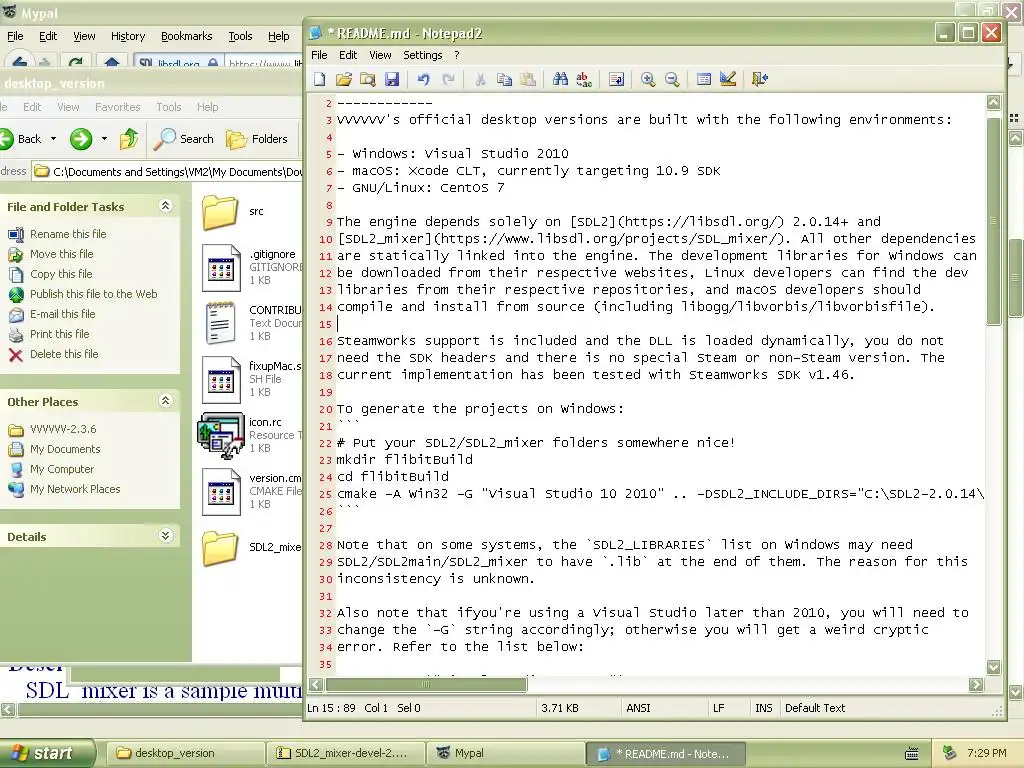Click the Back button in Explorer window
1024x768 pixels.
click(x=22, y=138)
